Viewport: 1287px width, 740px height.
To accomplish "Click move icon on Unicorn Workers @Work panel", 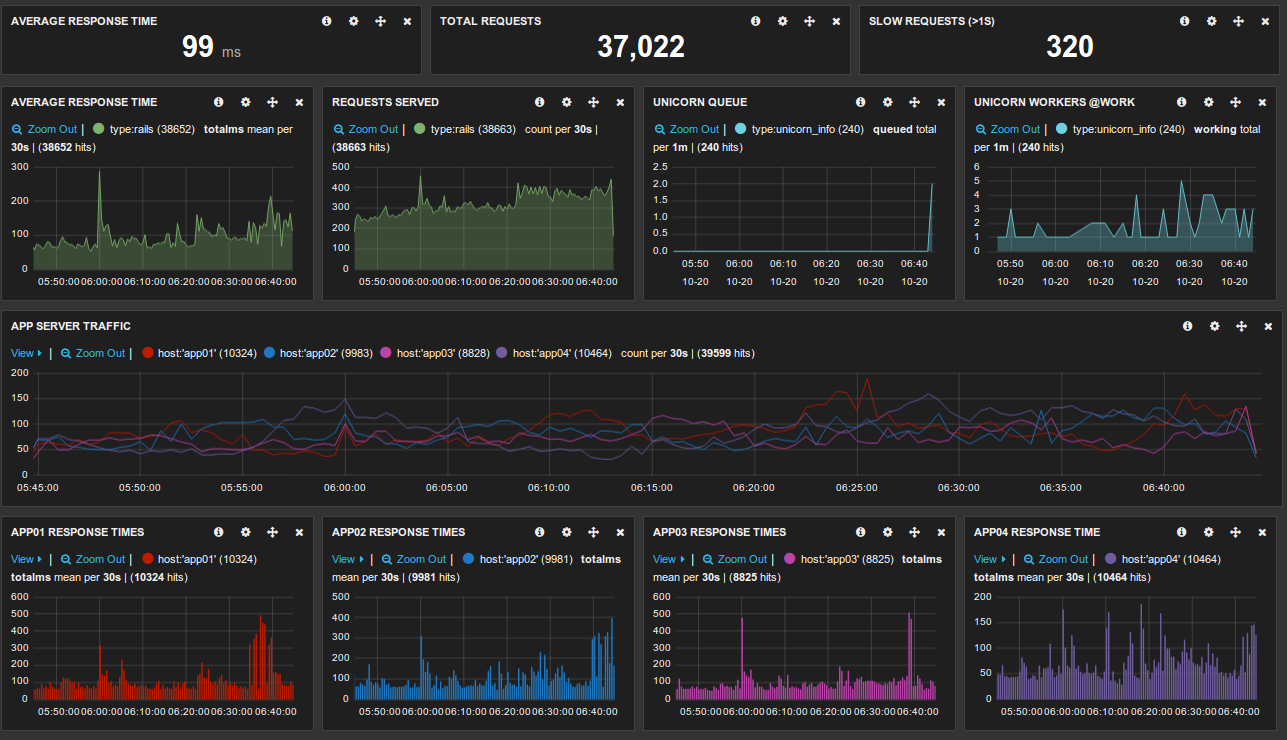I will point(1236,102).
